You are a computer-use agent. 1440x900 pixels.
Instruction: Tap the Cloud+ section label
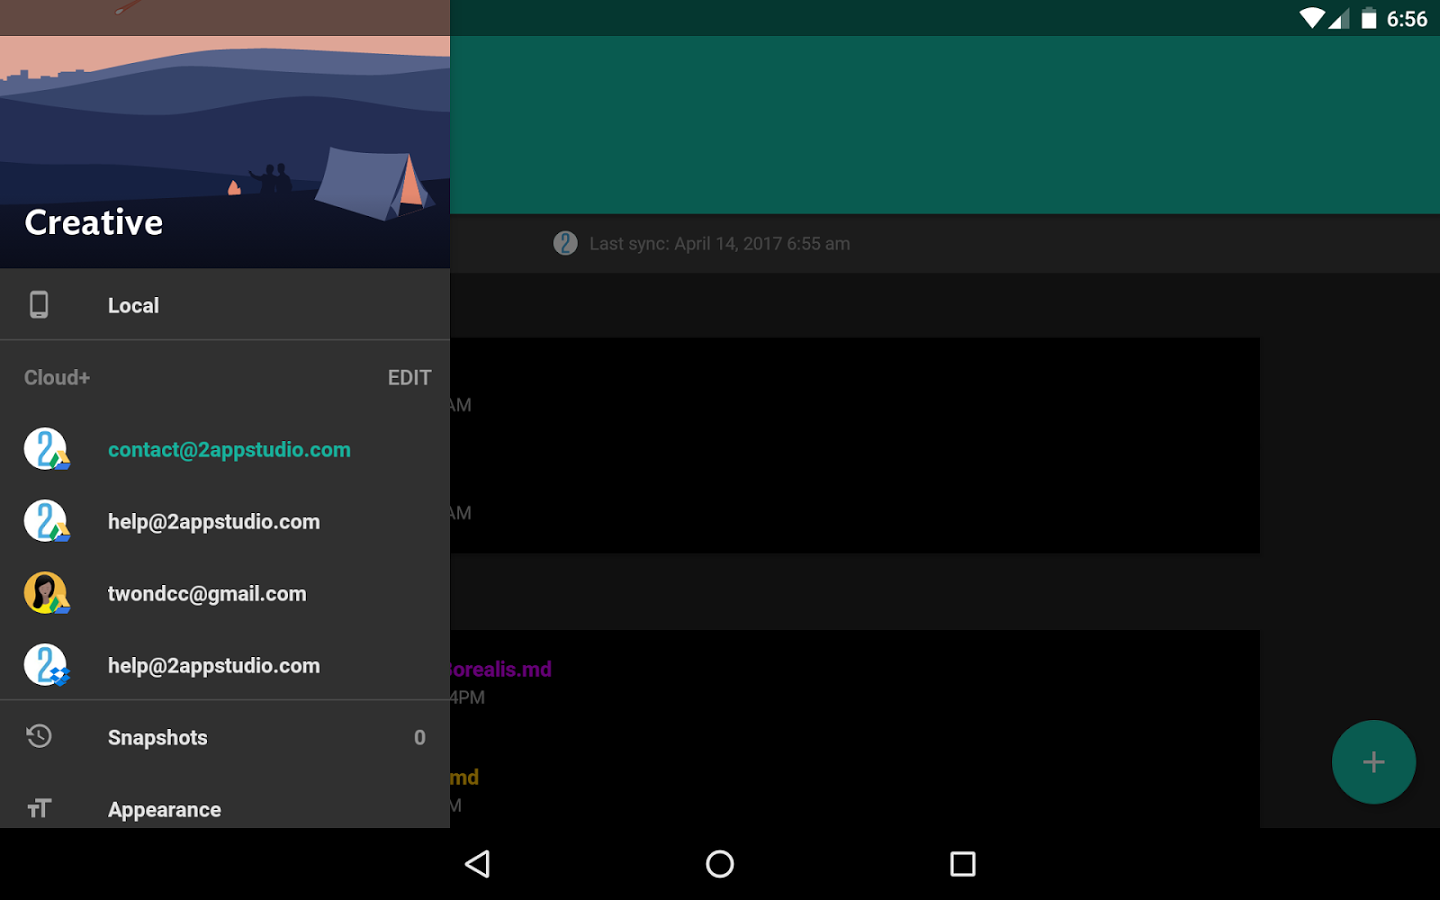[57, 378]
